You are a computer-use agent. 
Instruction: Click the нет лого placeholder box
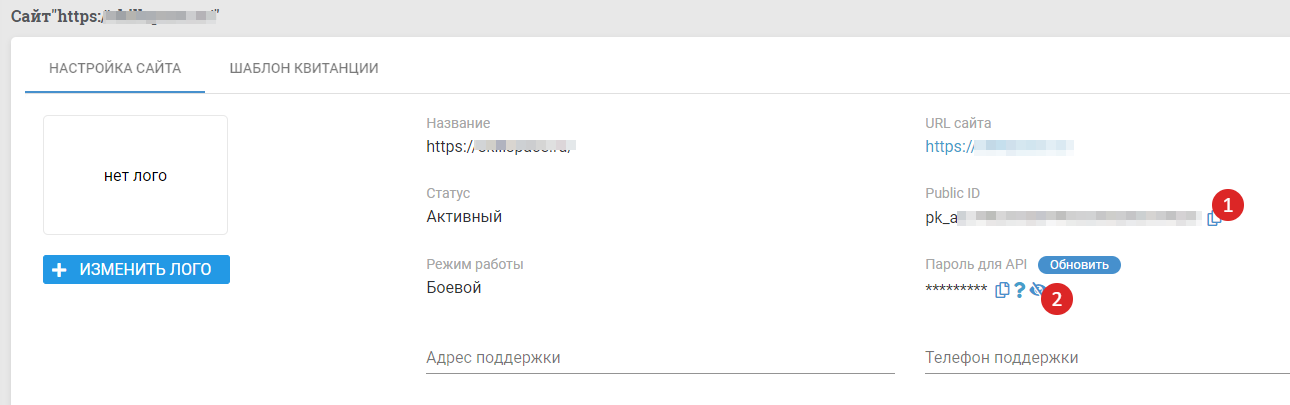[135, 175]
